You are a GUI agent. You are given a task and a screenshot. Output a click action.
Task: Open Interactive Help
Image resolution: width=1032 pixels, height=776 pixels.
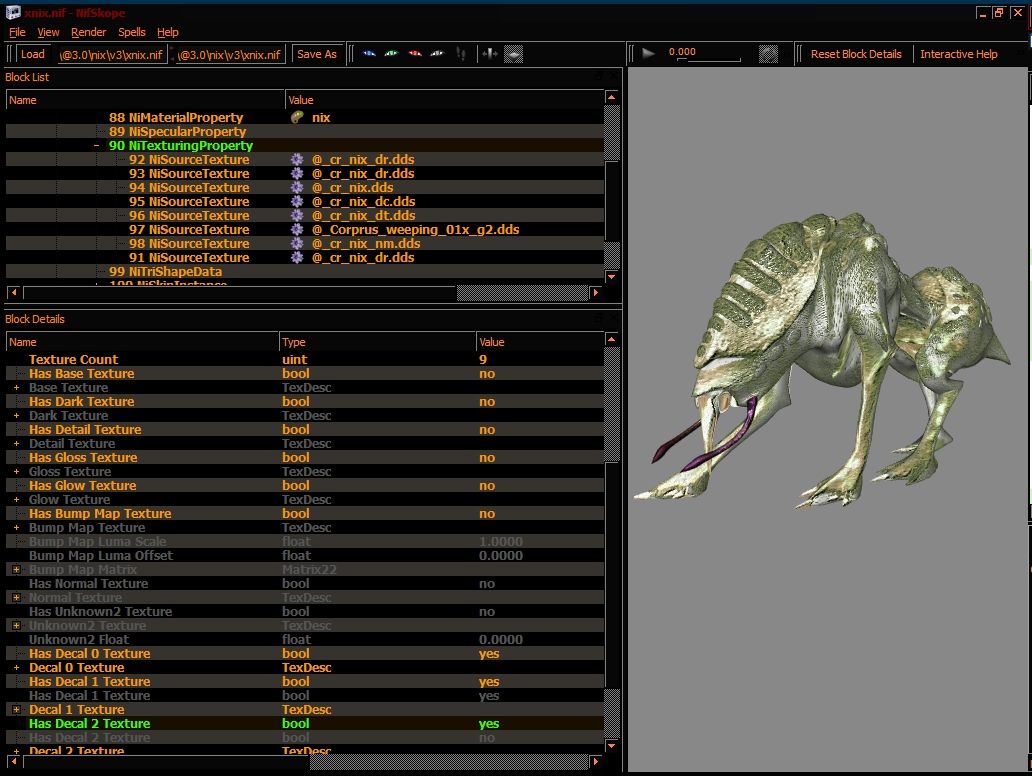click(x=958, y=54)
